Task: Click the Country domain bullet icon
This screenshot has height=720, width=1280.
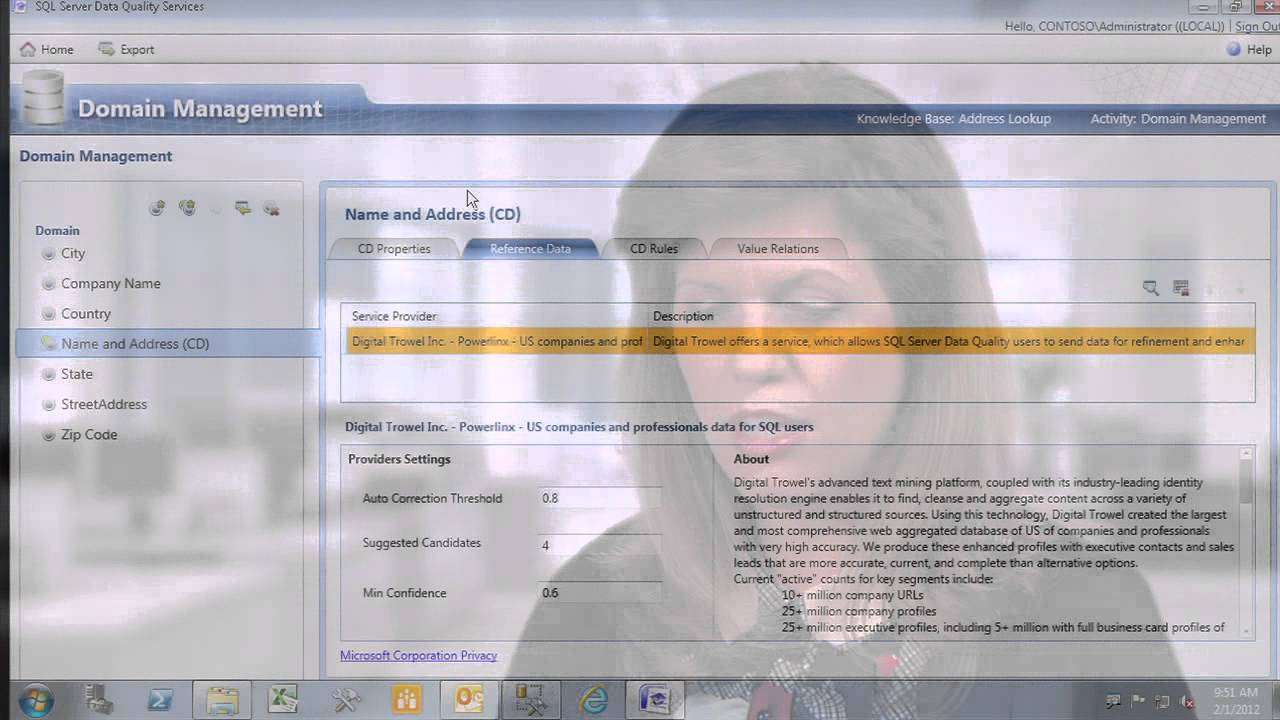Action: point(48,314)
